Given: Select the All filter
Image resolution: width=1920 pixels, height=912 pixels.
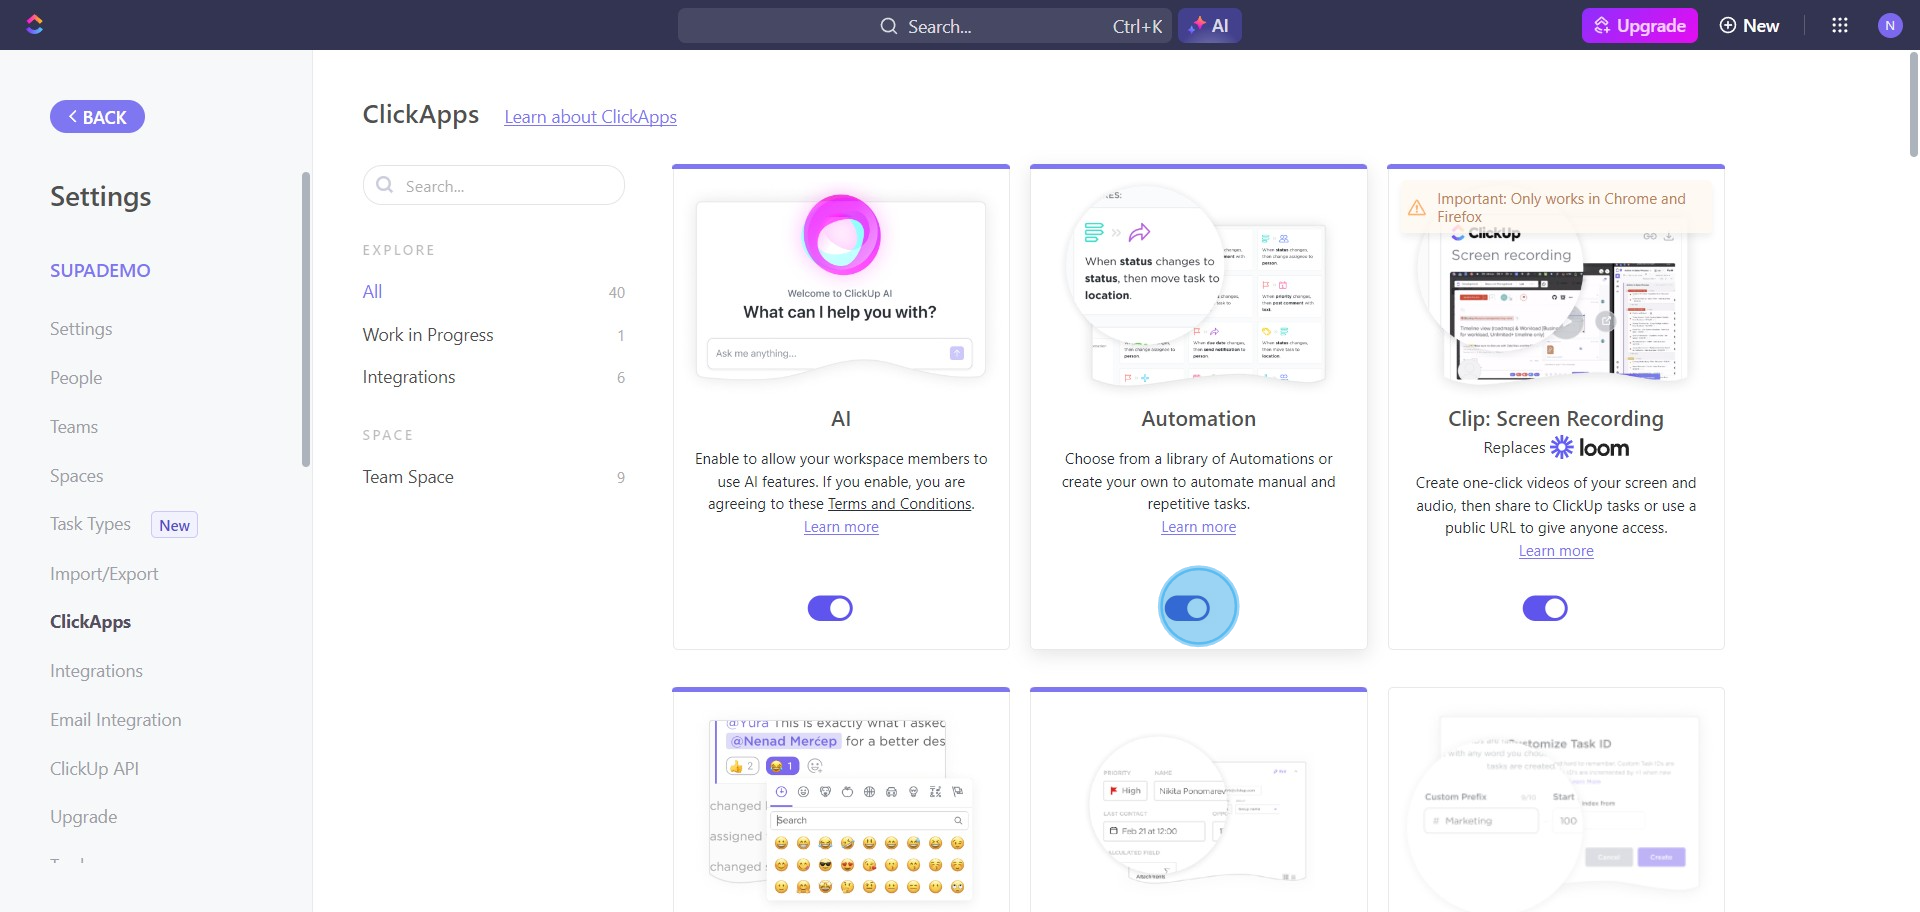Looking at the screenshot, I should click(372, 292).
